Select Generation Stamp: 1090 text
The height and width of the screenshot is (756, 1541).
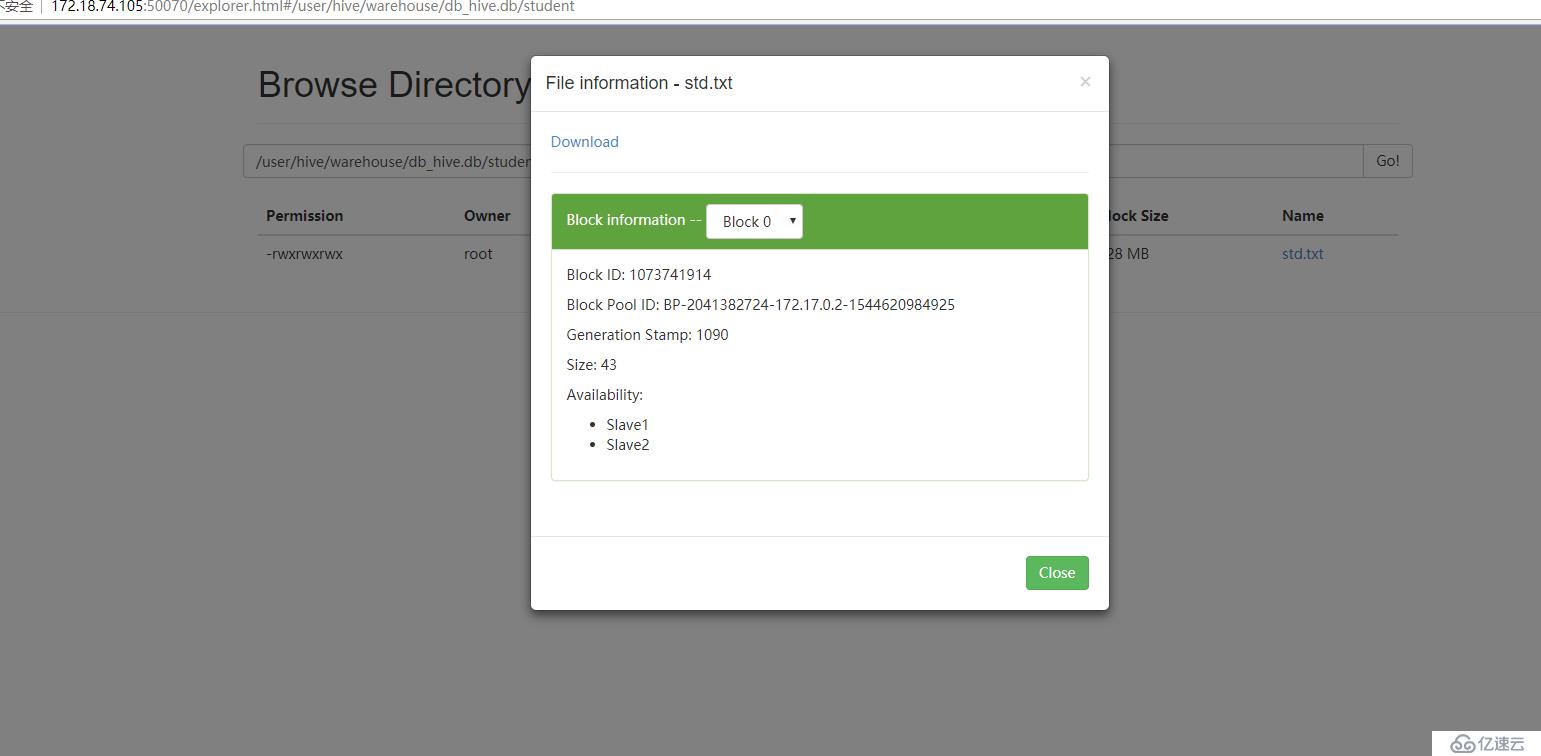647,335
